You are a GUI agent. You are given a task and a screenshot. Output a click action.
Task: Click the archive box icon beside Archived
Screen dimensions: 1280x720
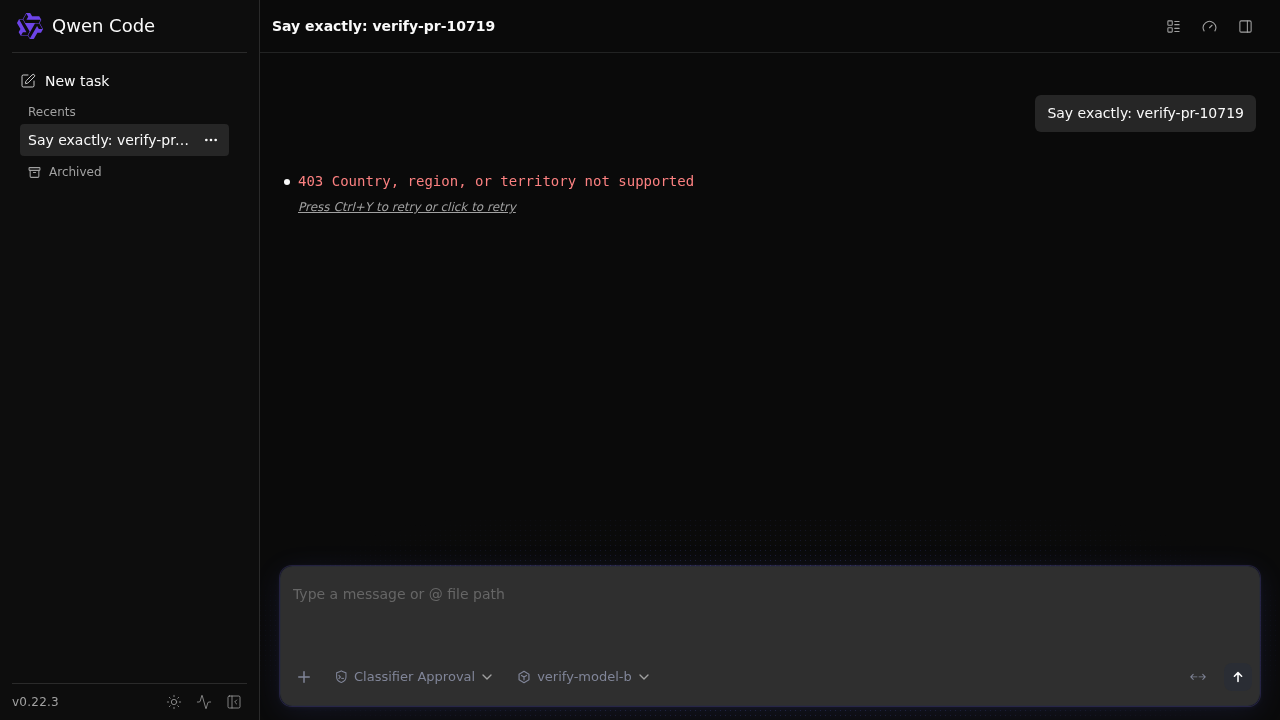(x=35, y=172)
